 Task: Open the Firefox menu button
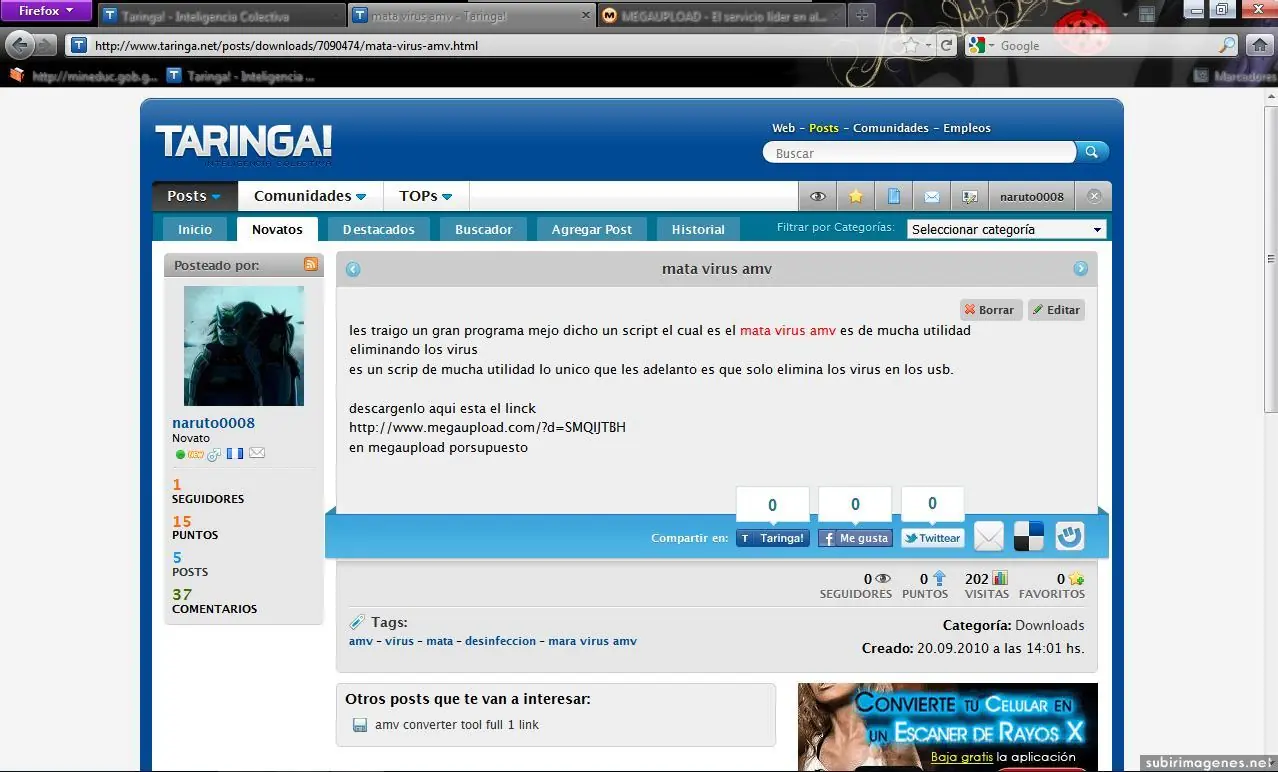click(46, 11)
